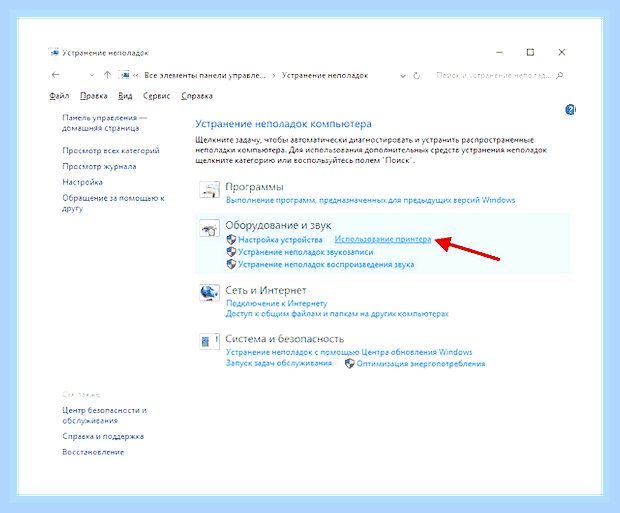Go up one level with up arrow
The image size is (620, 513).
coord(107,75)
